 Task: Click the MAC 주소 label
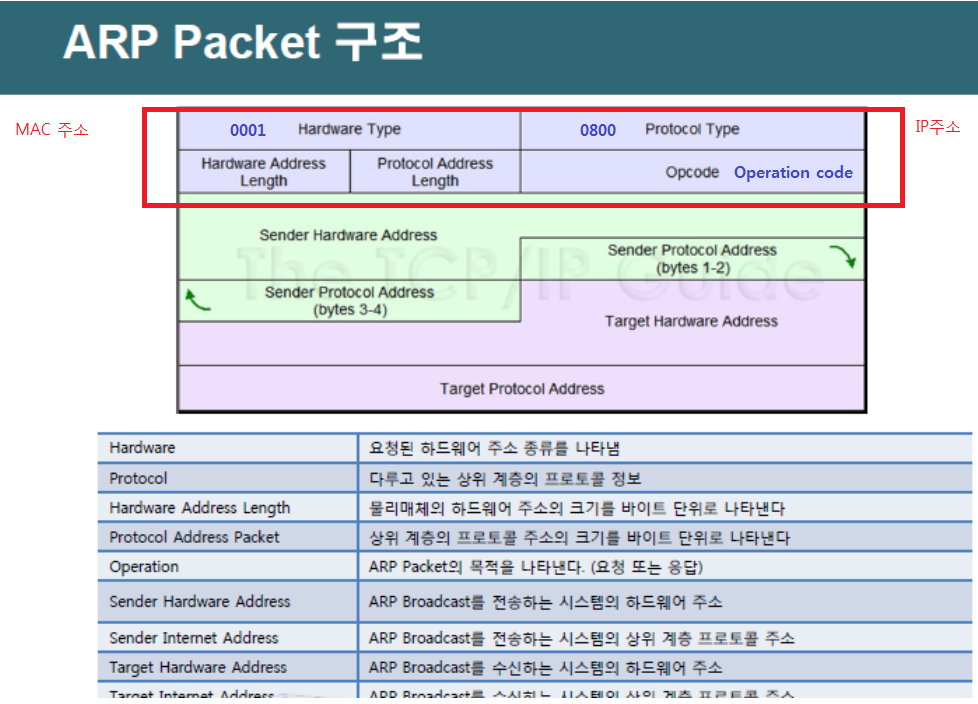[51, 129]
